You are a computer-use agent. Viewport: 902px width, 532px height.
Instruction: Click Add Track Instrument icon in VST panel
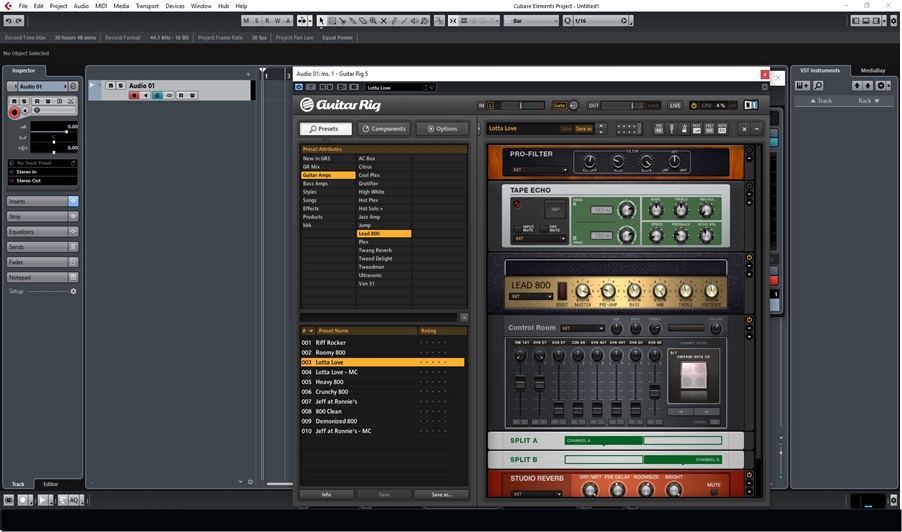[x=802, y=86]
